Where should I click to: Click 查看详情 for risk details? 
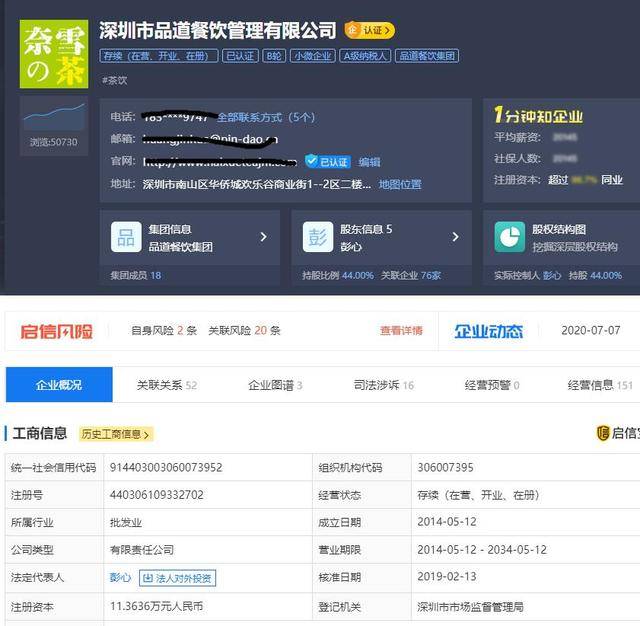pos(401,331)
